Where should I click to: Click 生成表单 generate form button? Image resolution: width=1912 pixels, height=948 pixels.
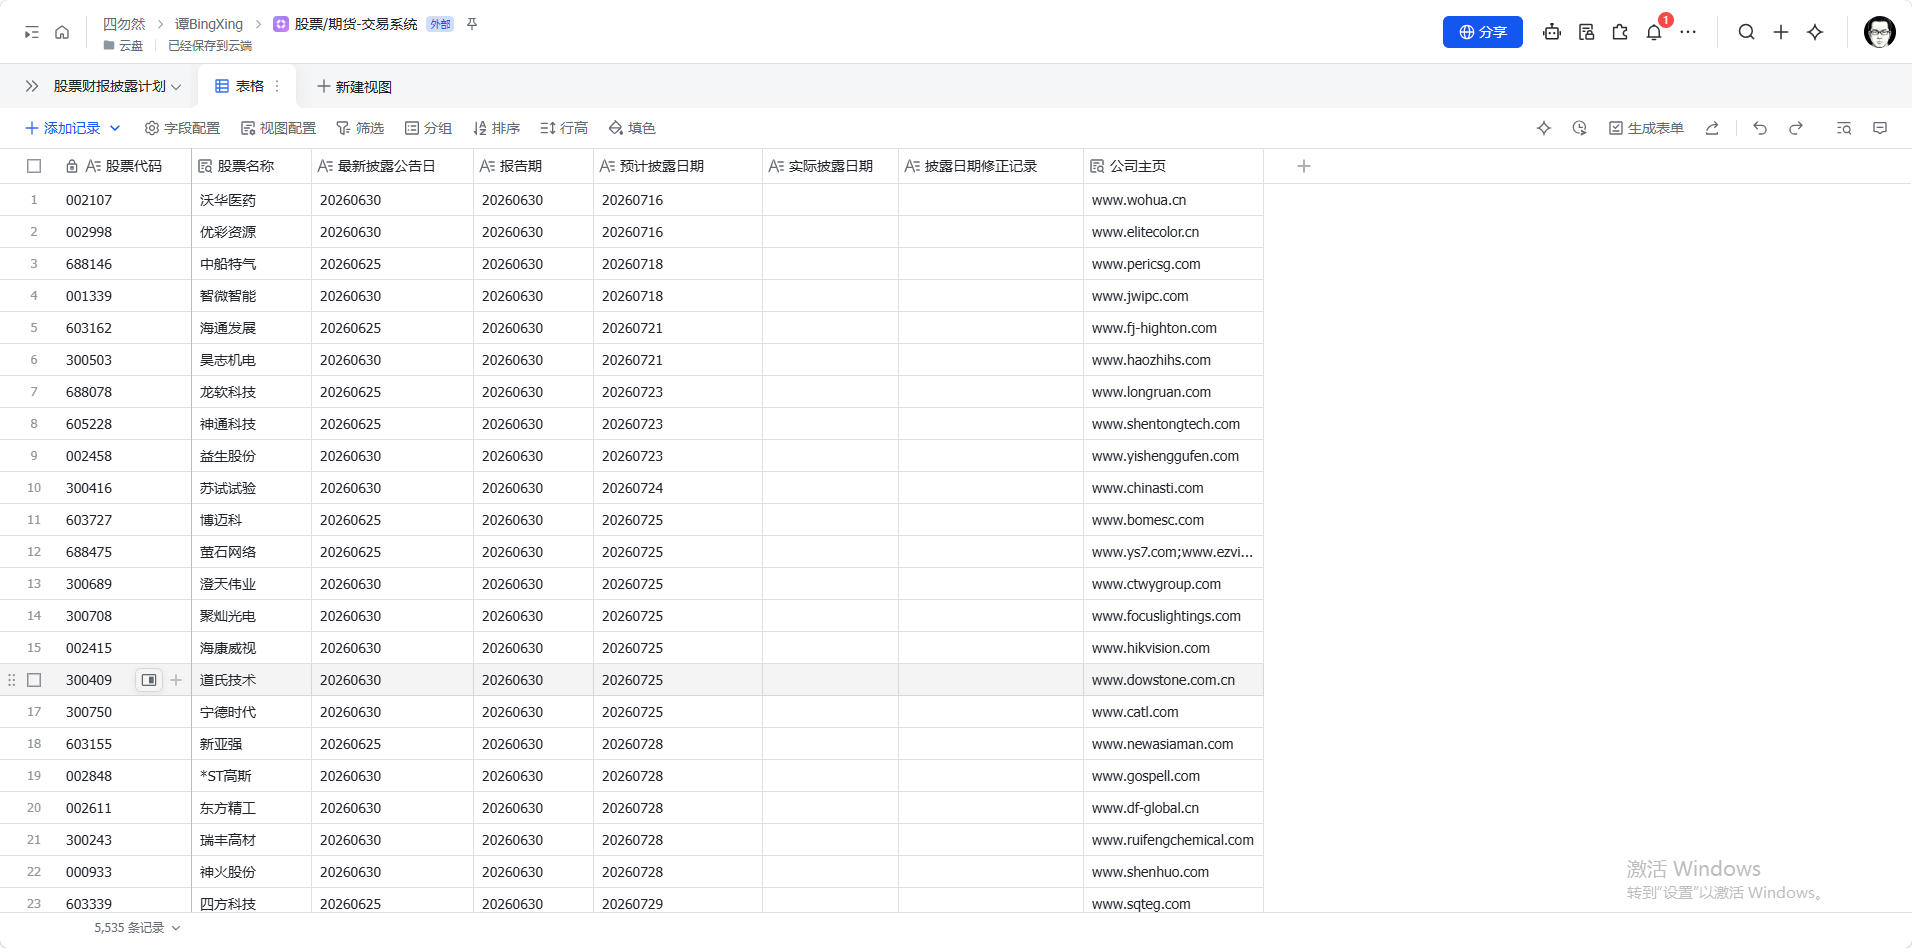[x=1646, y=128]
